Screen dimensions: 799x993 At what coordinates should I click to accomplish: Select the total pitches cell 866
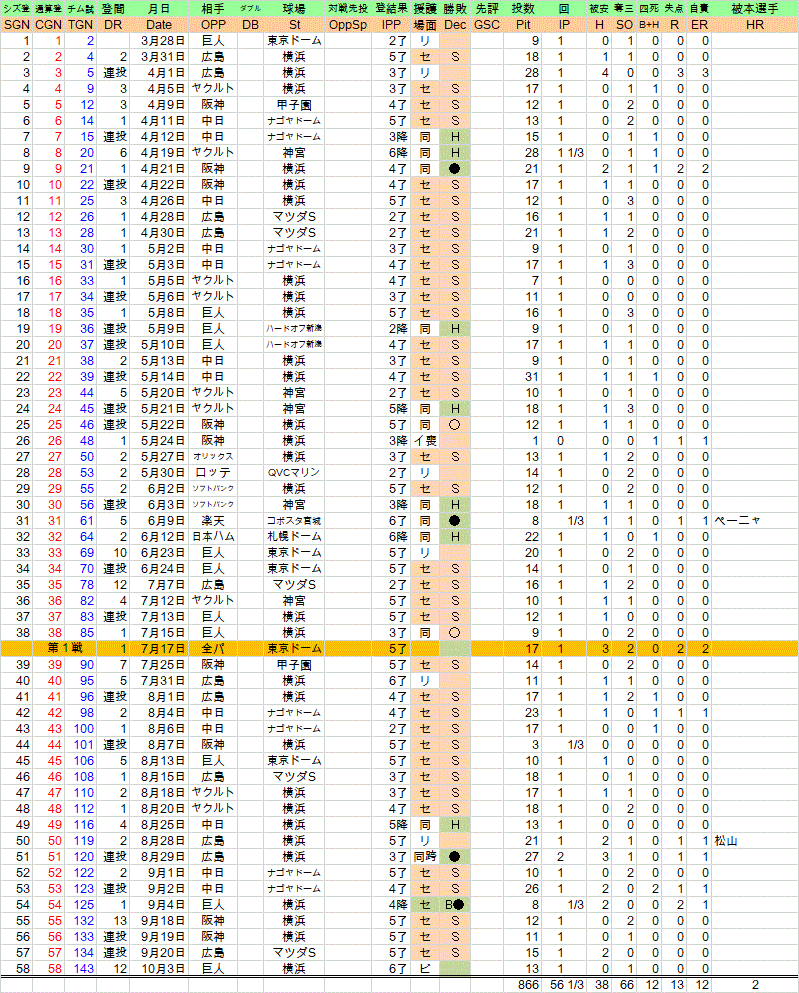527,985
